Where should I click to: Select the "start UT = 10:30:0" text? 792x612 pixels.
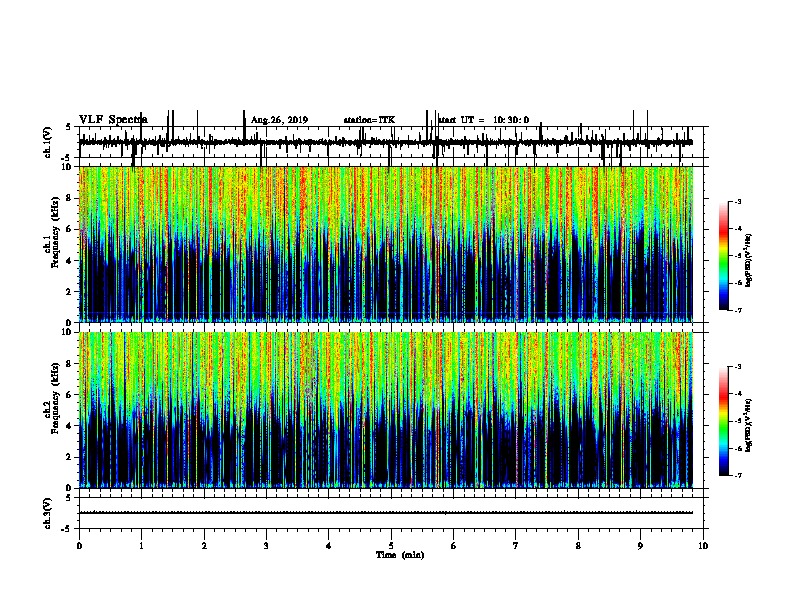tap(483, 120)
